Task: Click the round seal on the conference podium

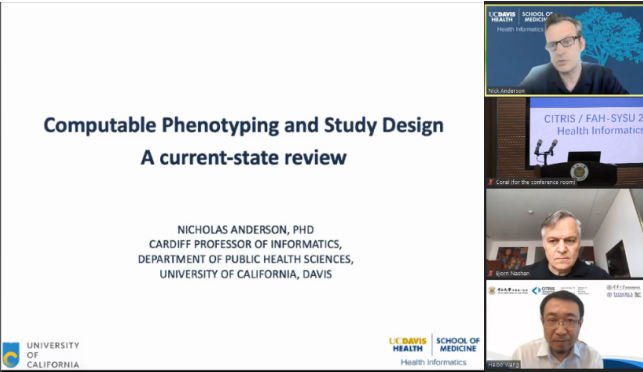Action: point(579,172)
